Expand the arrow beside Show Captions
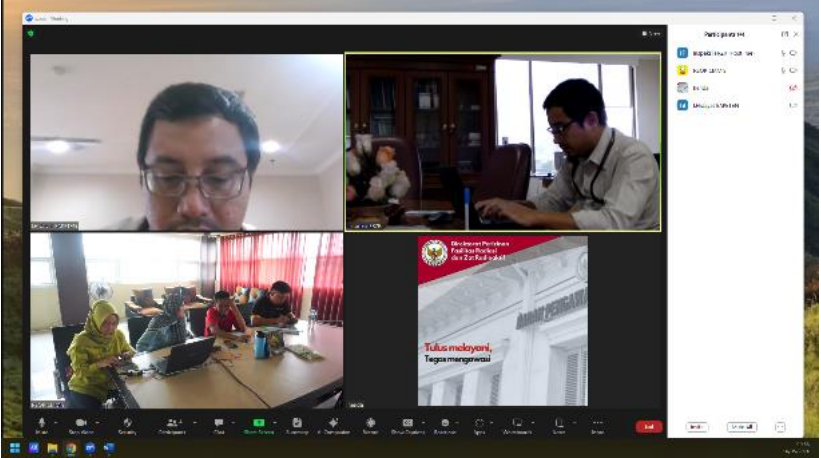The height and width of the screenshot is (458, 821). pyautogui.click(x=423, y=422)
